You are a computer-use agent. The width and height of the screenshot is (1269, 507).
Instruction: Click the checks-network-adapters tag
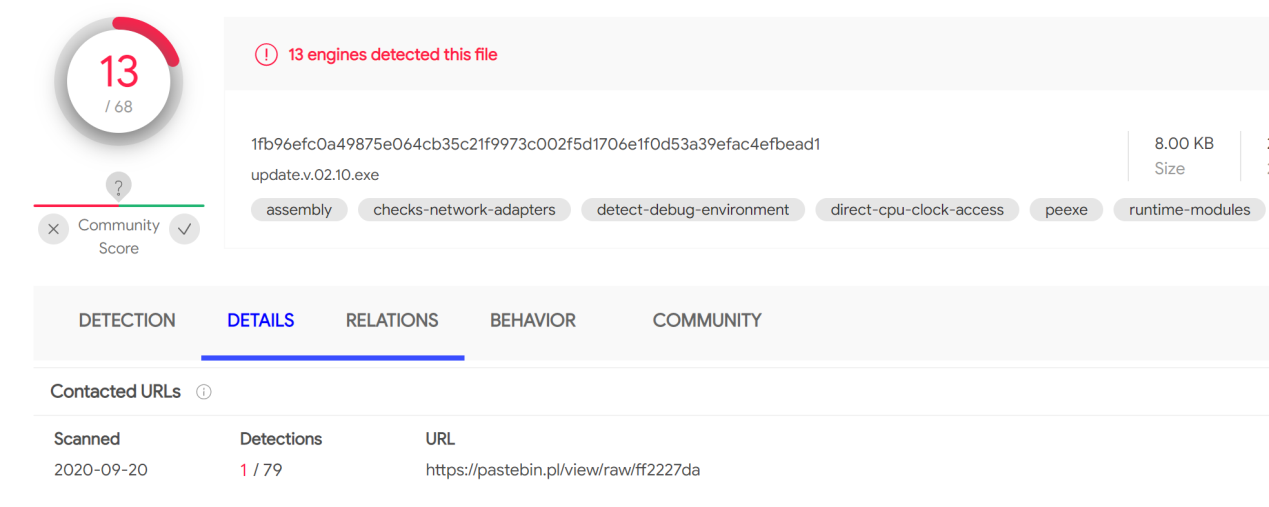pyautogui.click(x=464, y=210)
